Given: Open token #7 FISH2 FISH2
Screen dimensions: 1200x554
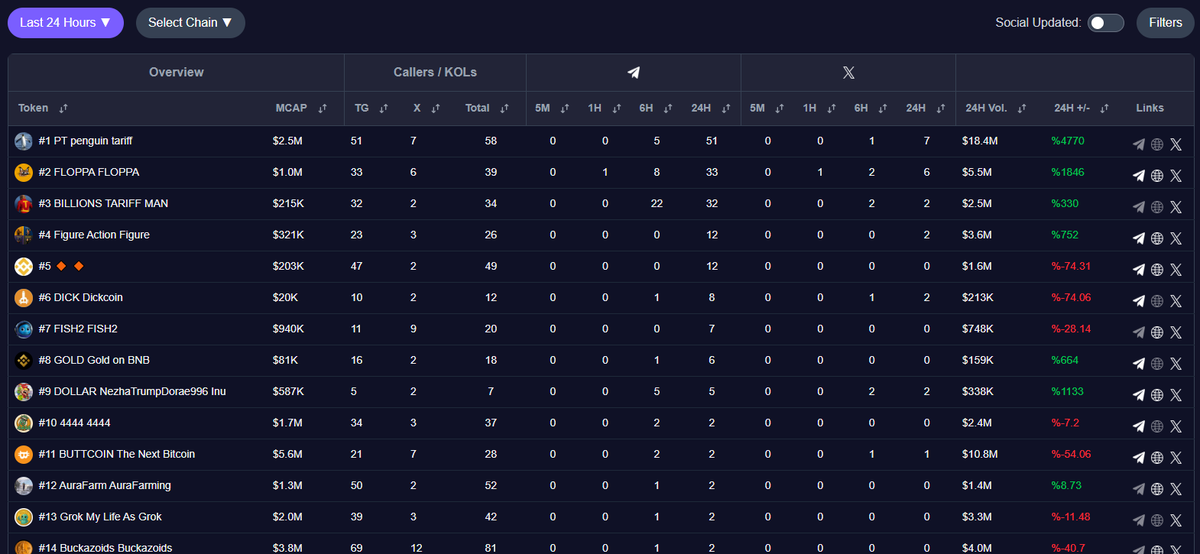Looking at the screenshot, I should (78, 329).
